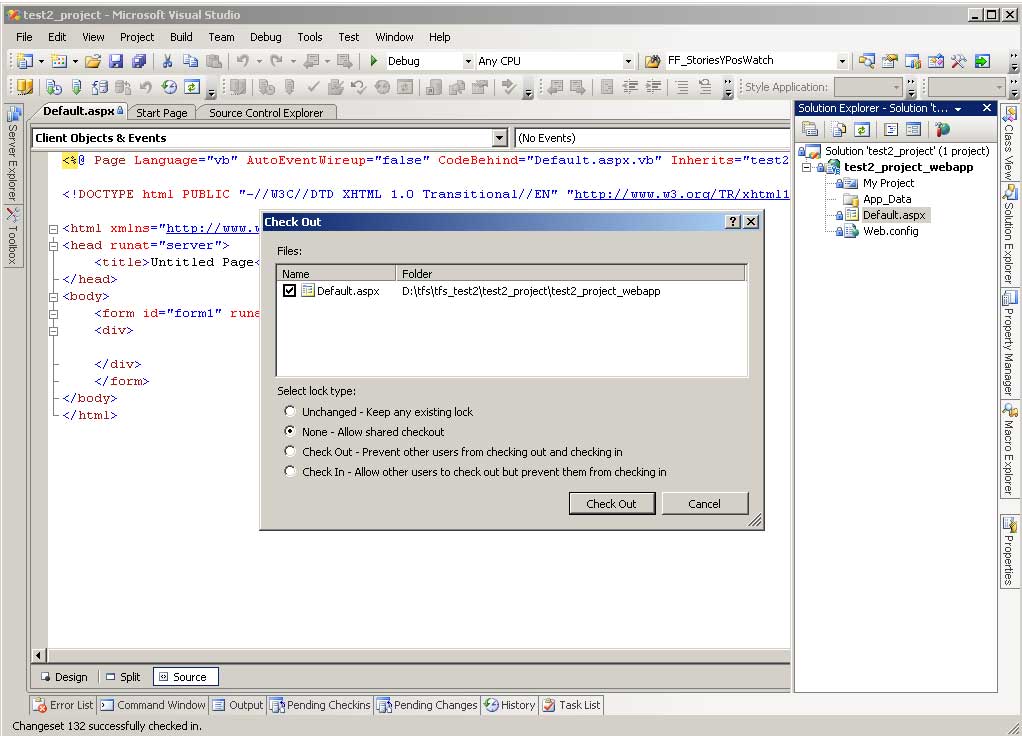
Task: Click the Name column header in the files list
Action: [337, 274]
